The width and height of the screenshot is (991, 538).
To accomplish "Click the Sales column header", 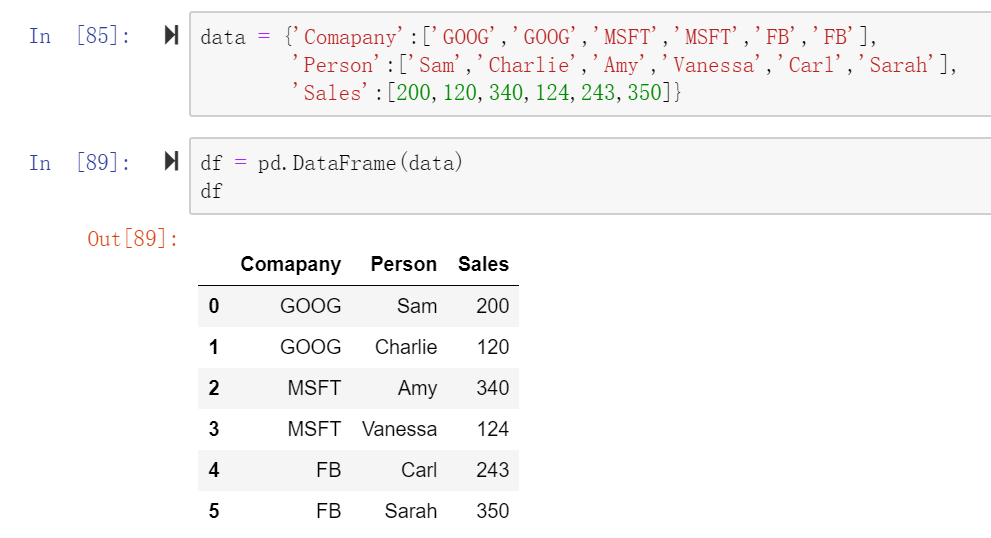I will (x=483, y=265).
